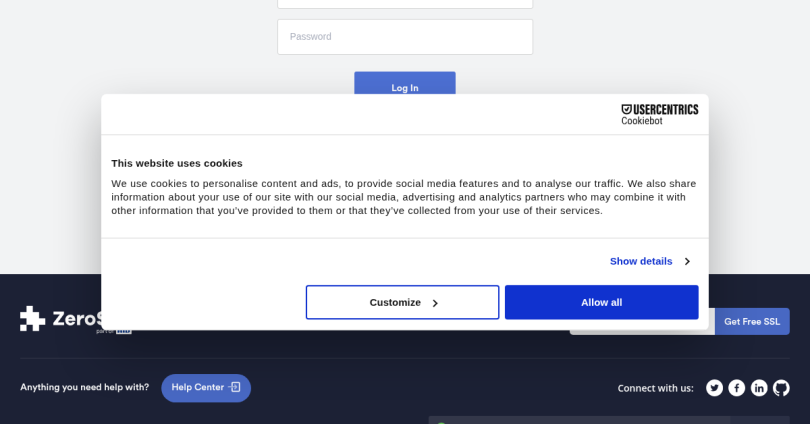Screen dimensions: 810x424
Task: Click the chevron arrow on Customize button
Action: point(435,303)
